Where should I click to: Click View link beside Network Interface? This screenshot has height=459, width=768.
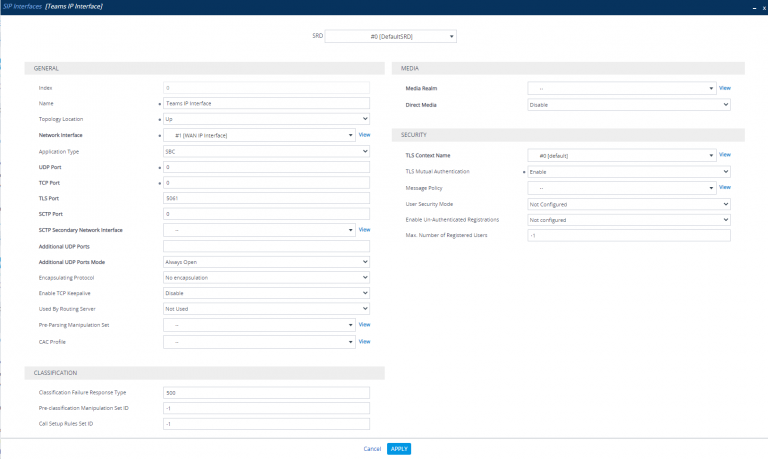coord(365,134)
